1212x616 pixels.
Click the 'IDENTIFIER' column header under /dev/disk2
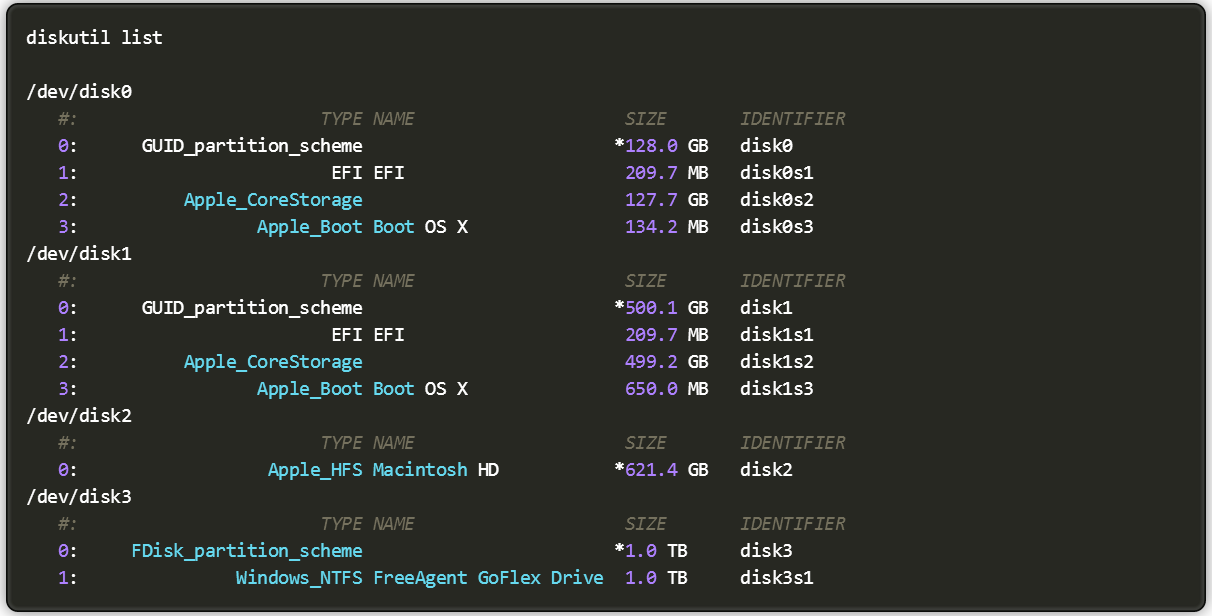click(x=792, y=443)
